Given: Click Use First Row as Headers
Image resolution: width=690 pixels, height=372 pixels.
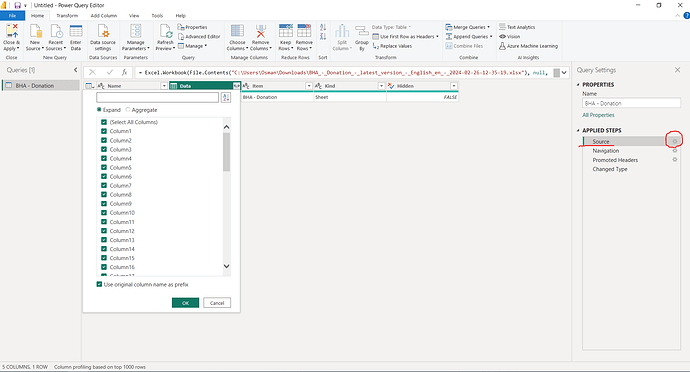Looking at the screenshot, I should (406, 37).
